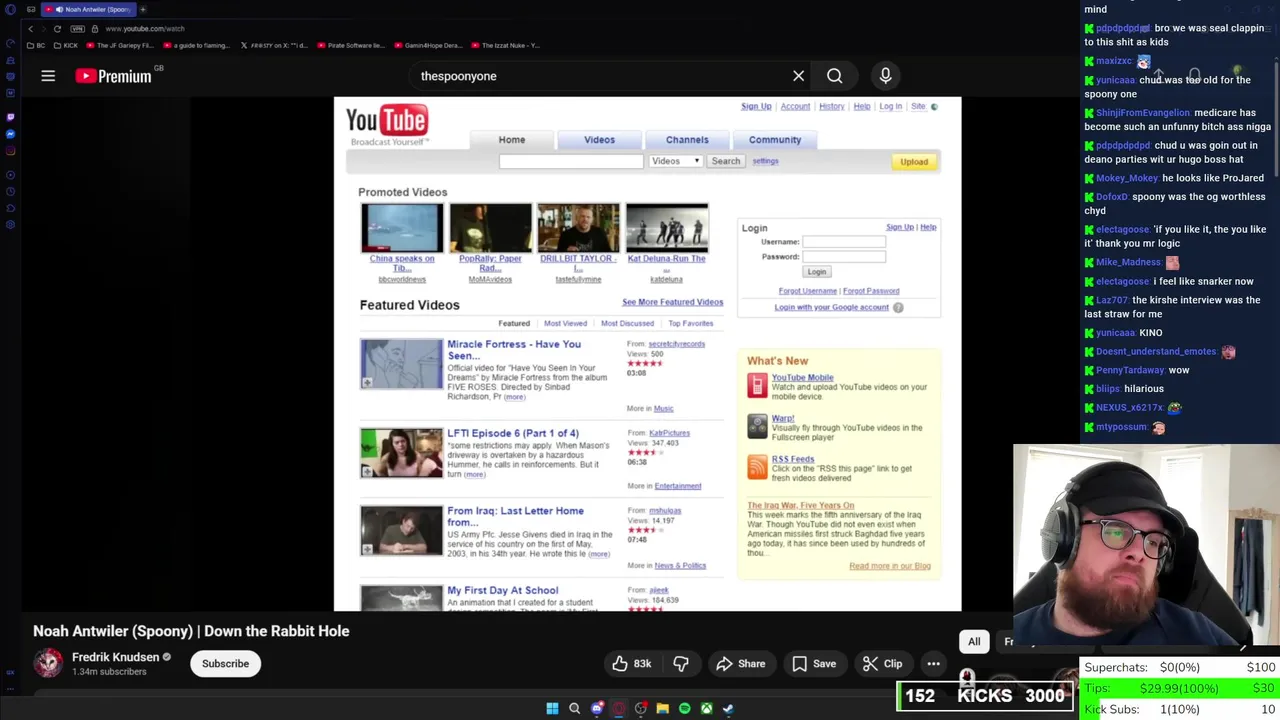Dislike the video with thumbs down

(x=681, y=664)
